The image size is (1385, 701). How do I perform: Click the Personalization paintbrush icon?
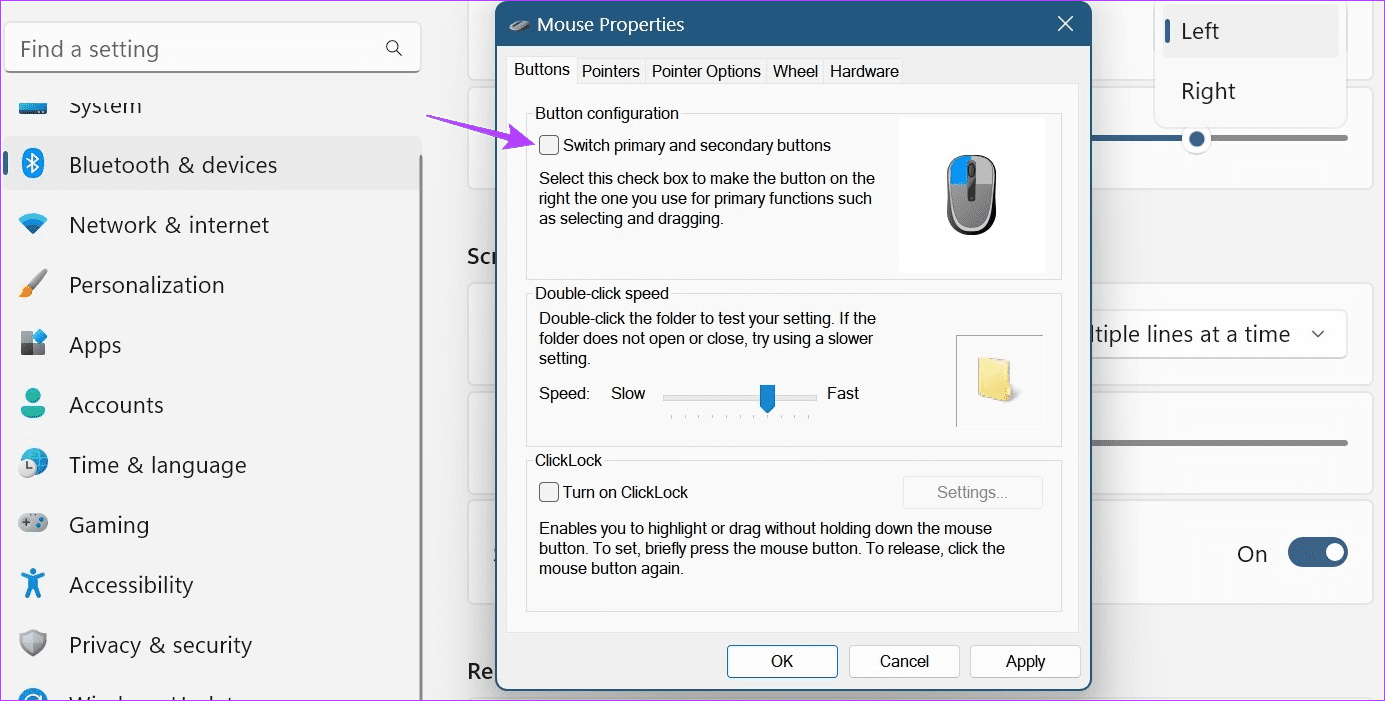(33, 285)
